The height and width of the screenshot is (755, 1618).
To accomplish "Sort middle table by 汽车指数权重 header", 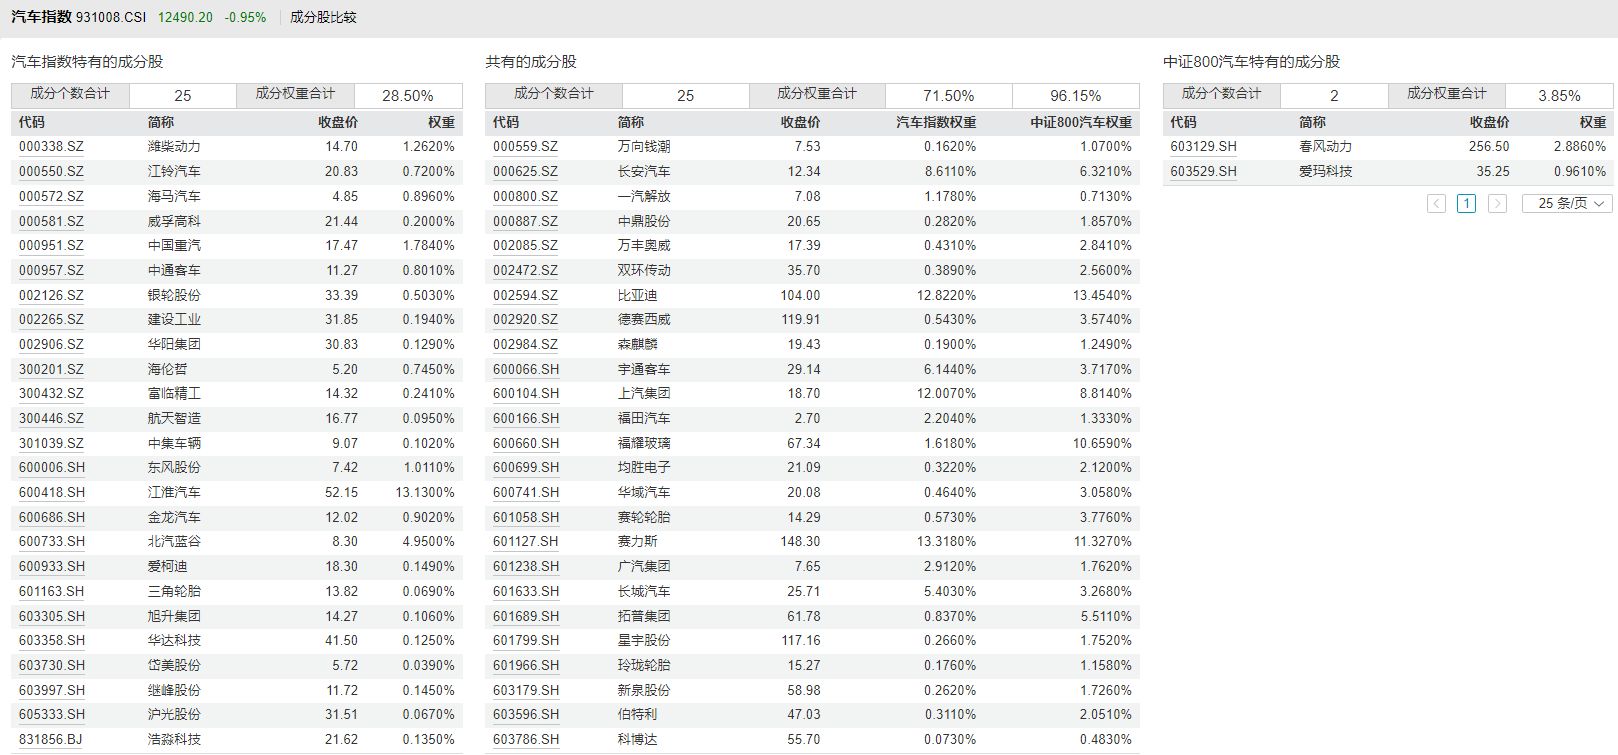I will click(935, 122).
